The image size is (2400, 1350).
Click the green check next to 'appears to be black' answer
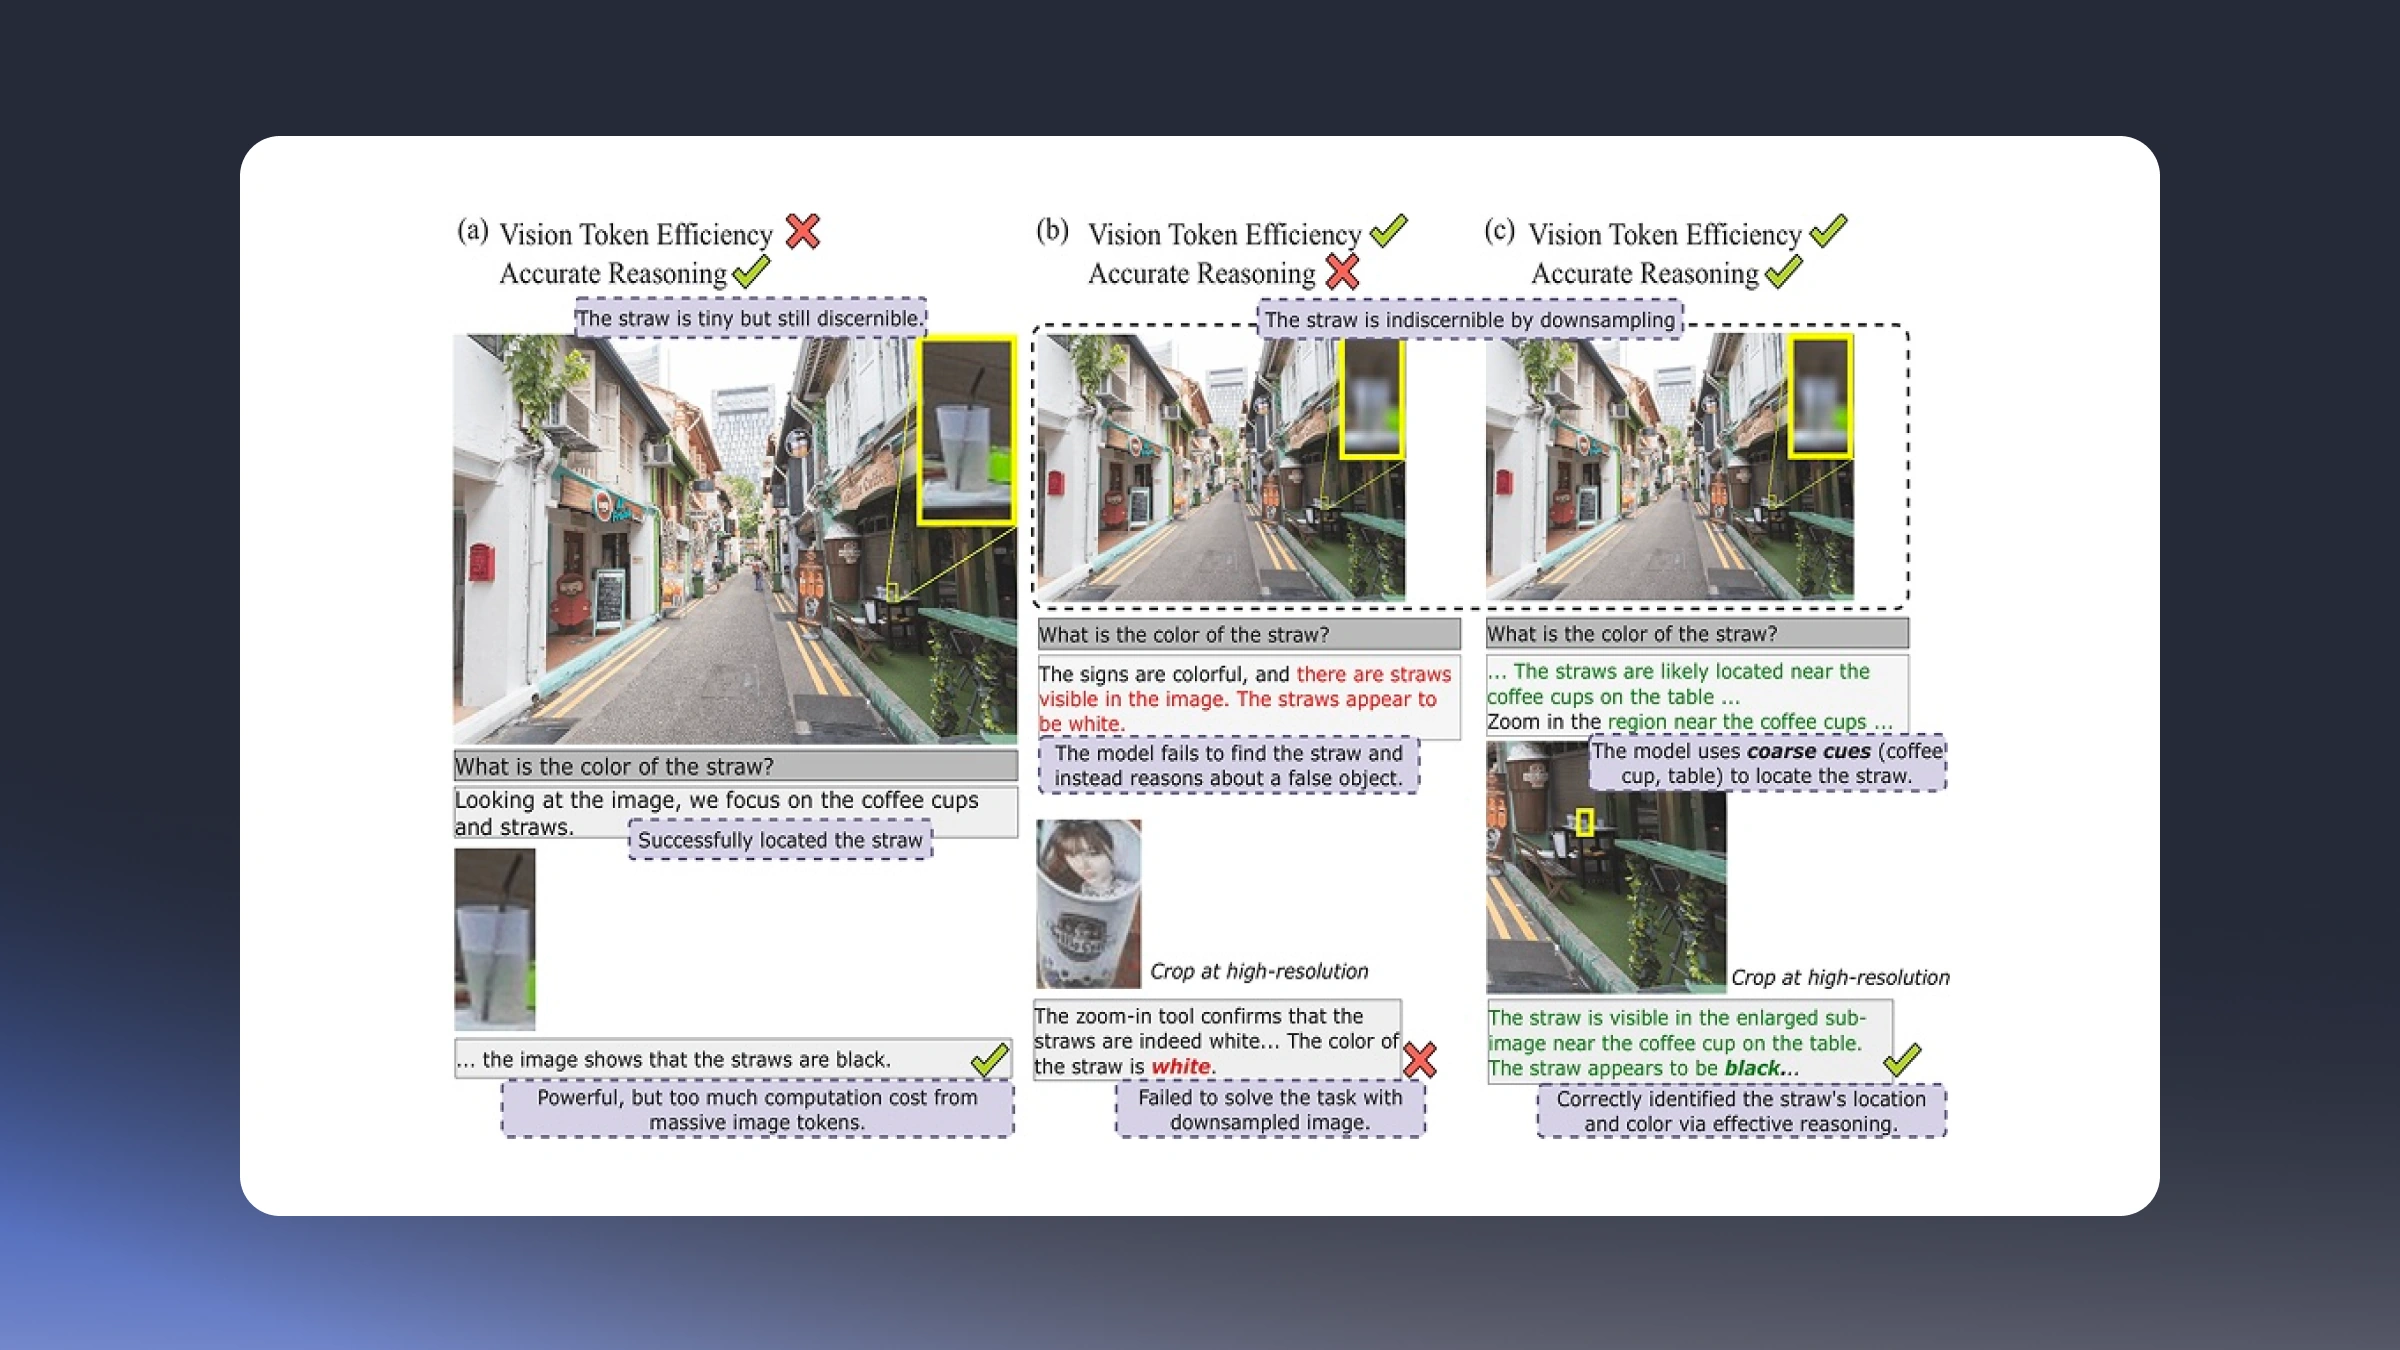(x=1903, y=1060)
